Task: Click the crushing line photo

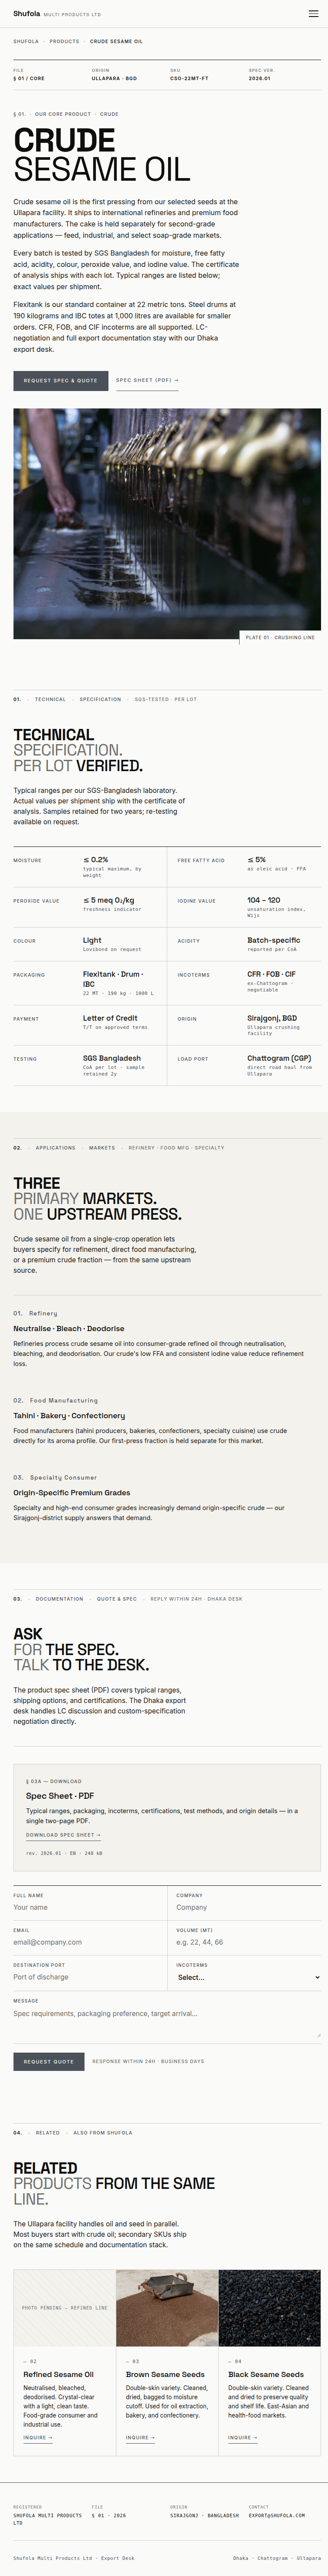Action: 167,523
